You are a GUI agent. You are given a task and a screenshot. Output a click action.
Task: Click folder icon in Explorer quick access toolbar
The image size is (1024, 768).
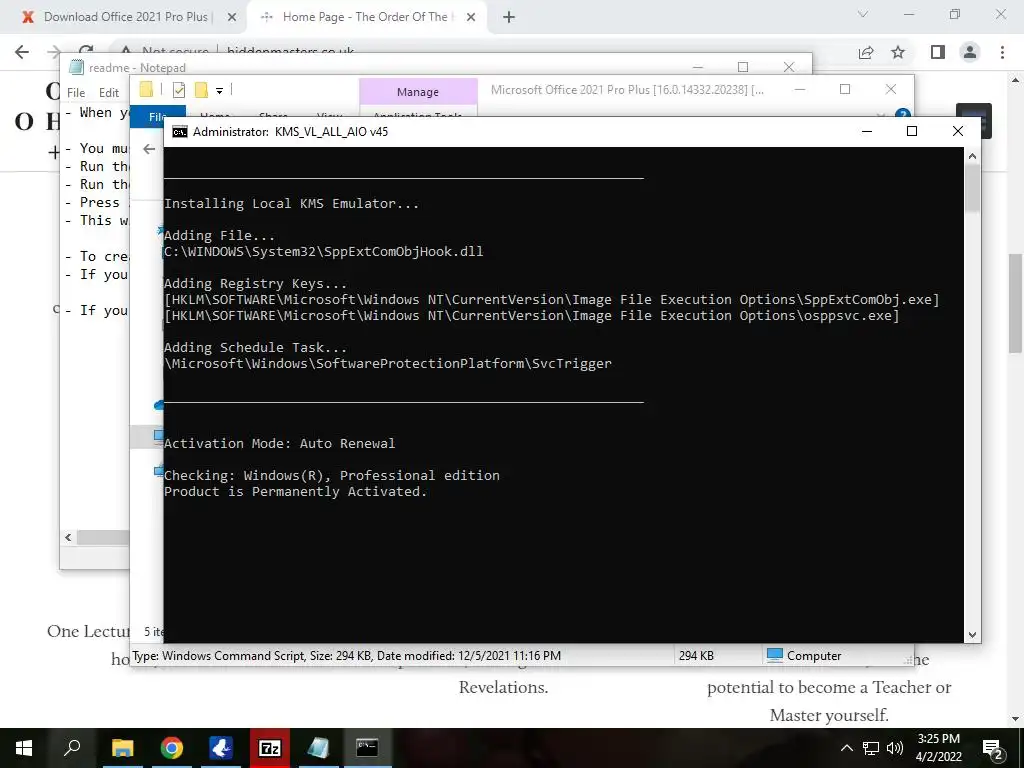tap(146, 89)
